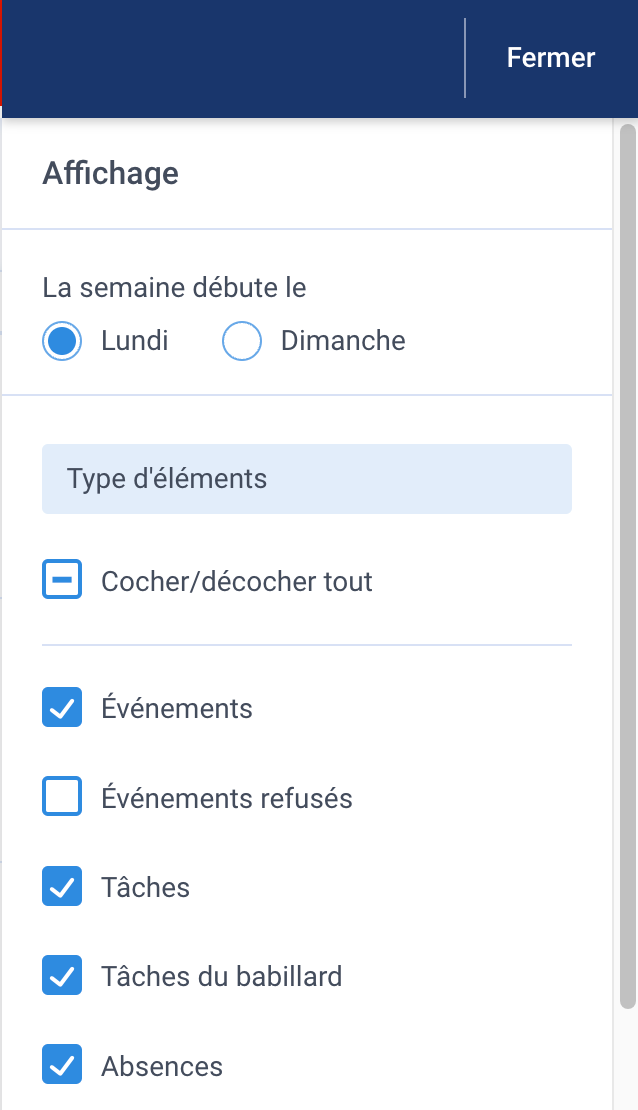Click the 'Dimanche' text label
Viewport: 638px width, 1110px height.
point(343,341)
